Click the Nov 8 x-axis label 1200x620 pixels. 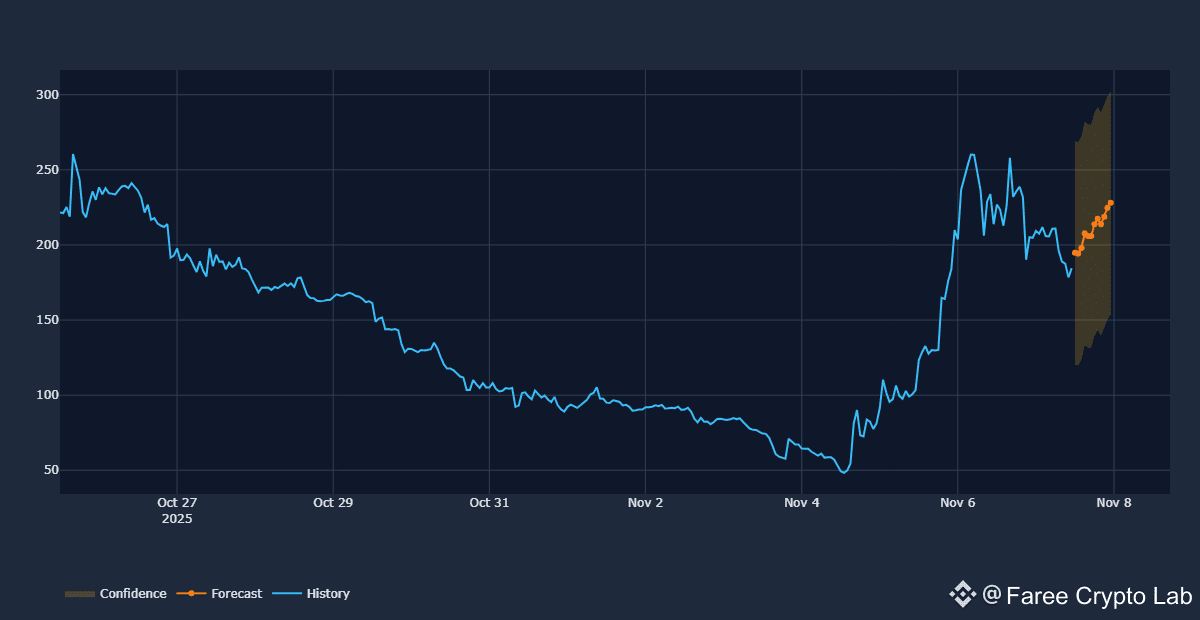1114,503
